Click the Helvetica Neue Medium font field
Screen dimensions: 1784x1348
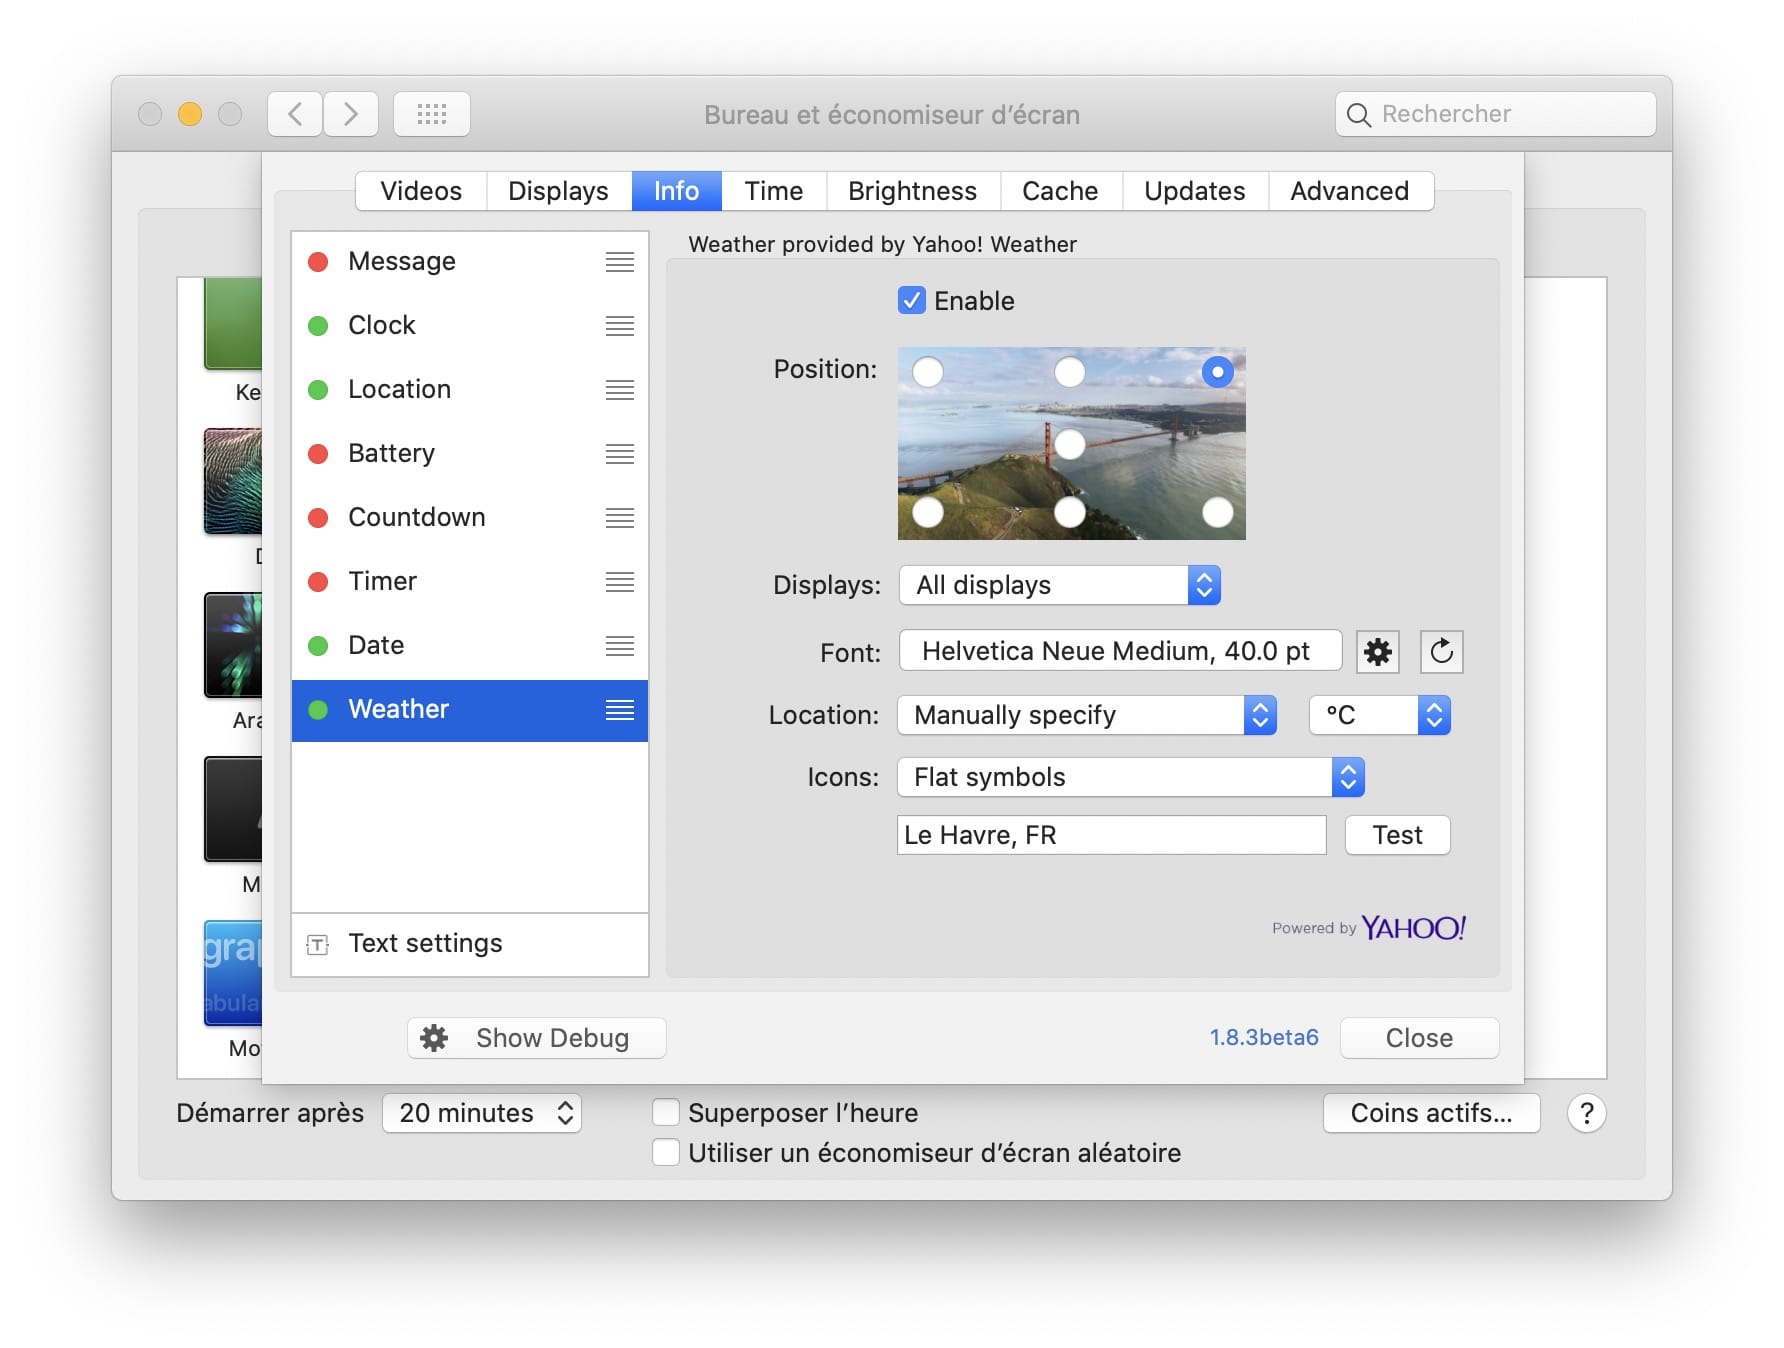tap(1120, 651)
